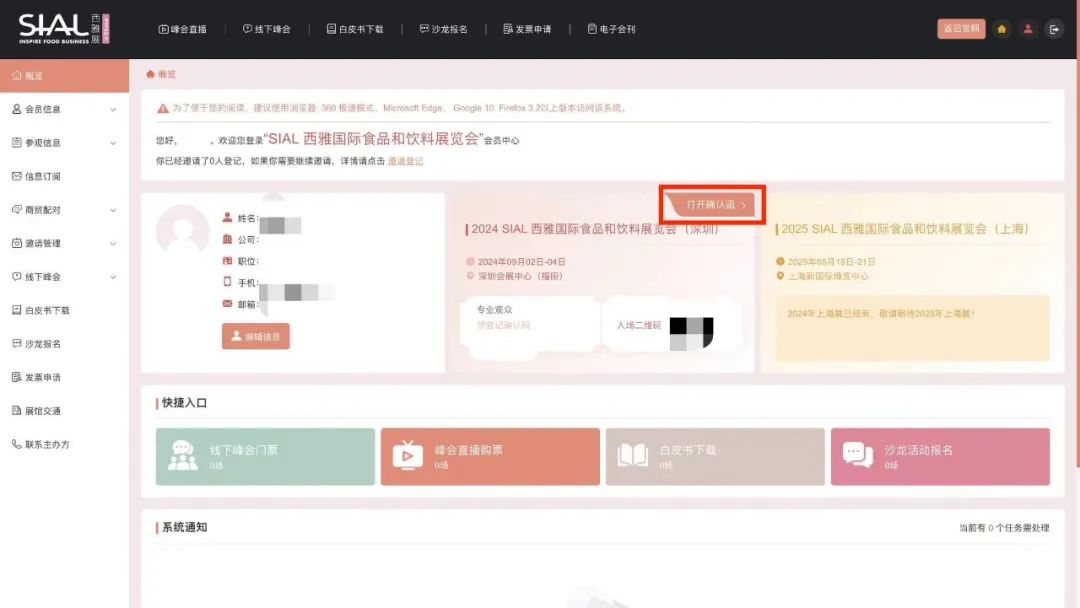Click the logout icon at top right
Screen dimensions: 1080x608
[x=1055, y=28]
